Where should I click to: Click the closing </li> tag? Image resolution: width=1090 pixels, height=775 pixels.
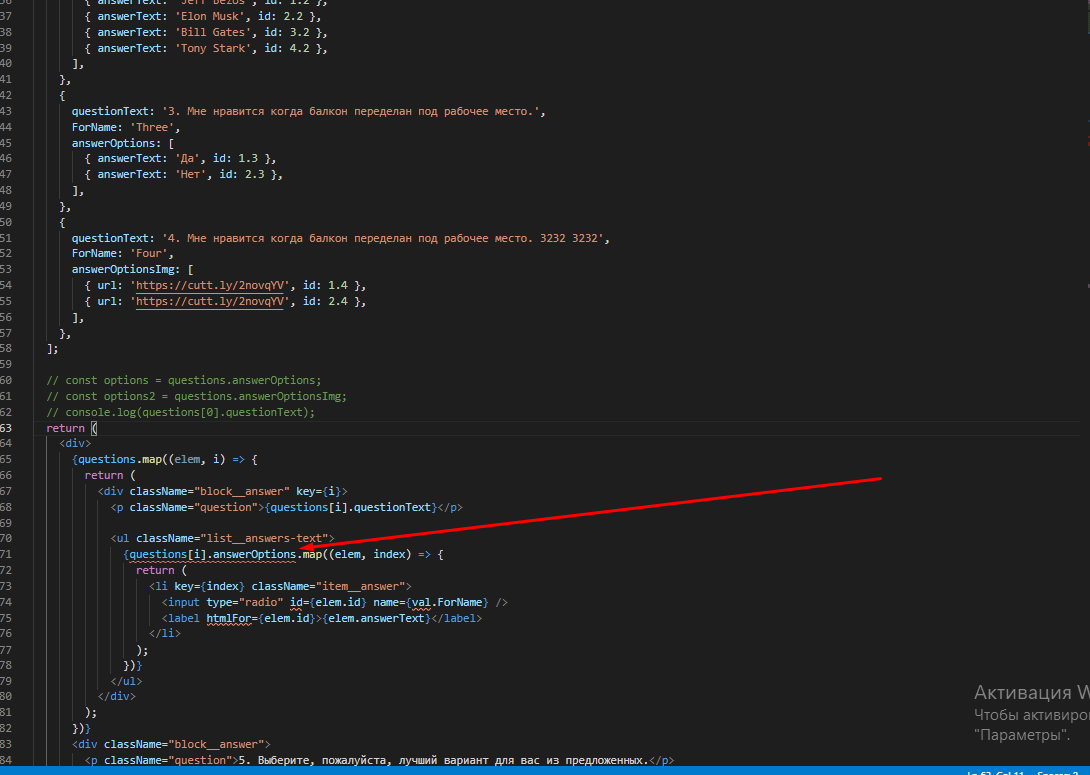pyautogui.click(x=165, y=634)
